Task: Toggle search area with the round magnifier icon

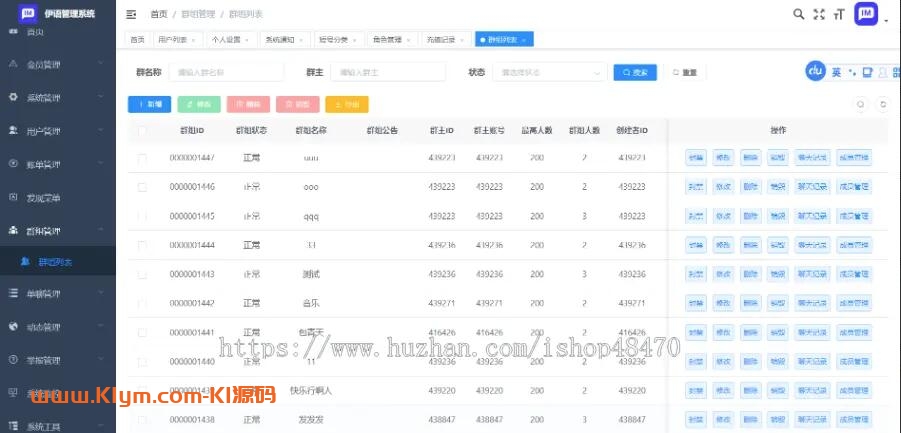Action: pyautogui.click(x=861, y=105)
